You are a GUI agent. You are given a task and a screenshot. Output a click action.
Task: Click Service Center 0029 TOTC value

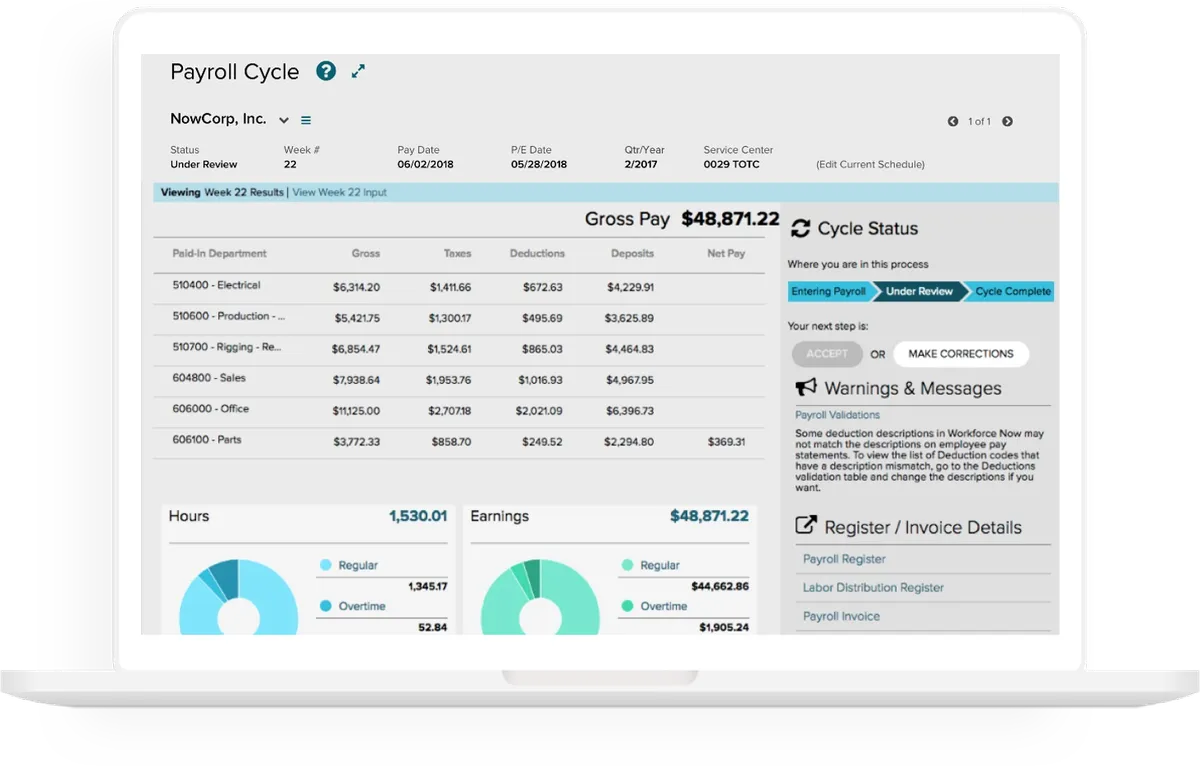[732, 165]
